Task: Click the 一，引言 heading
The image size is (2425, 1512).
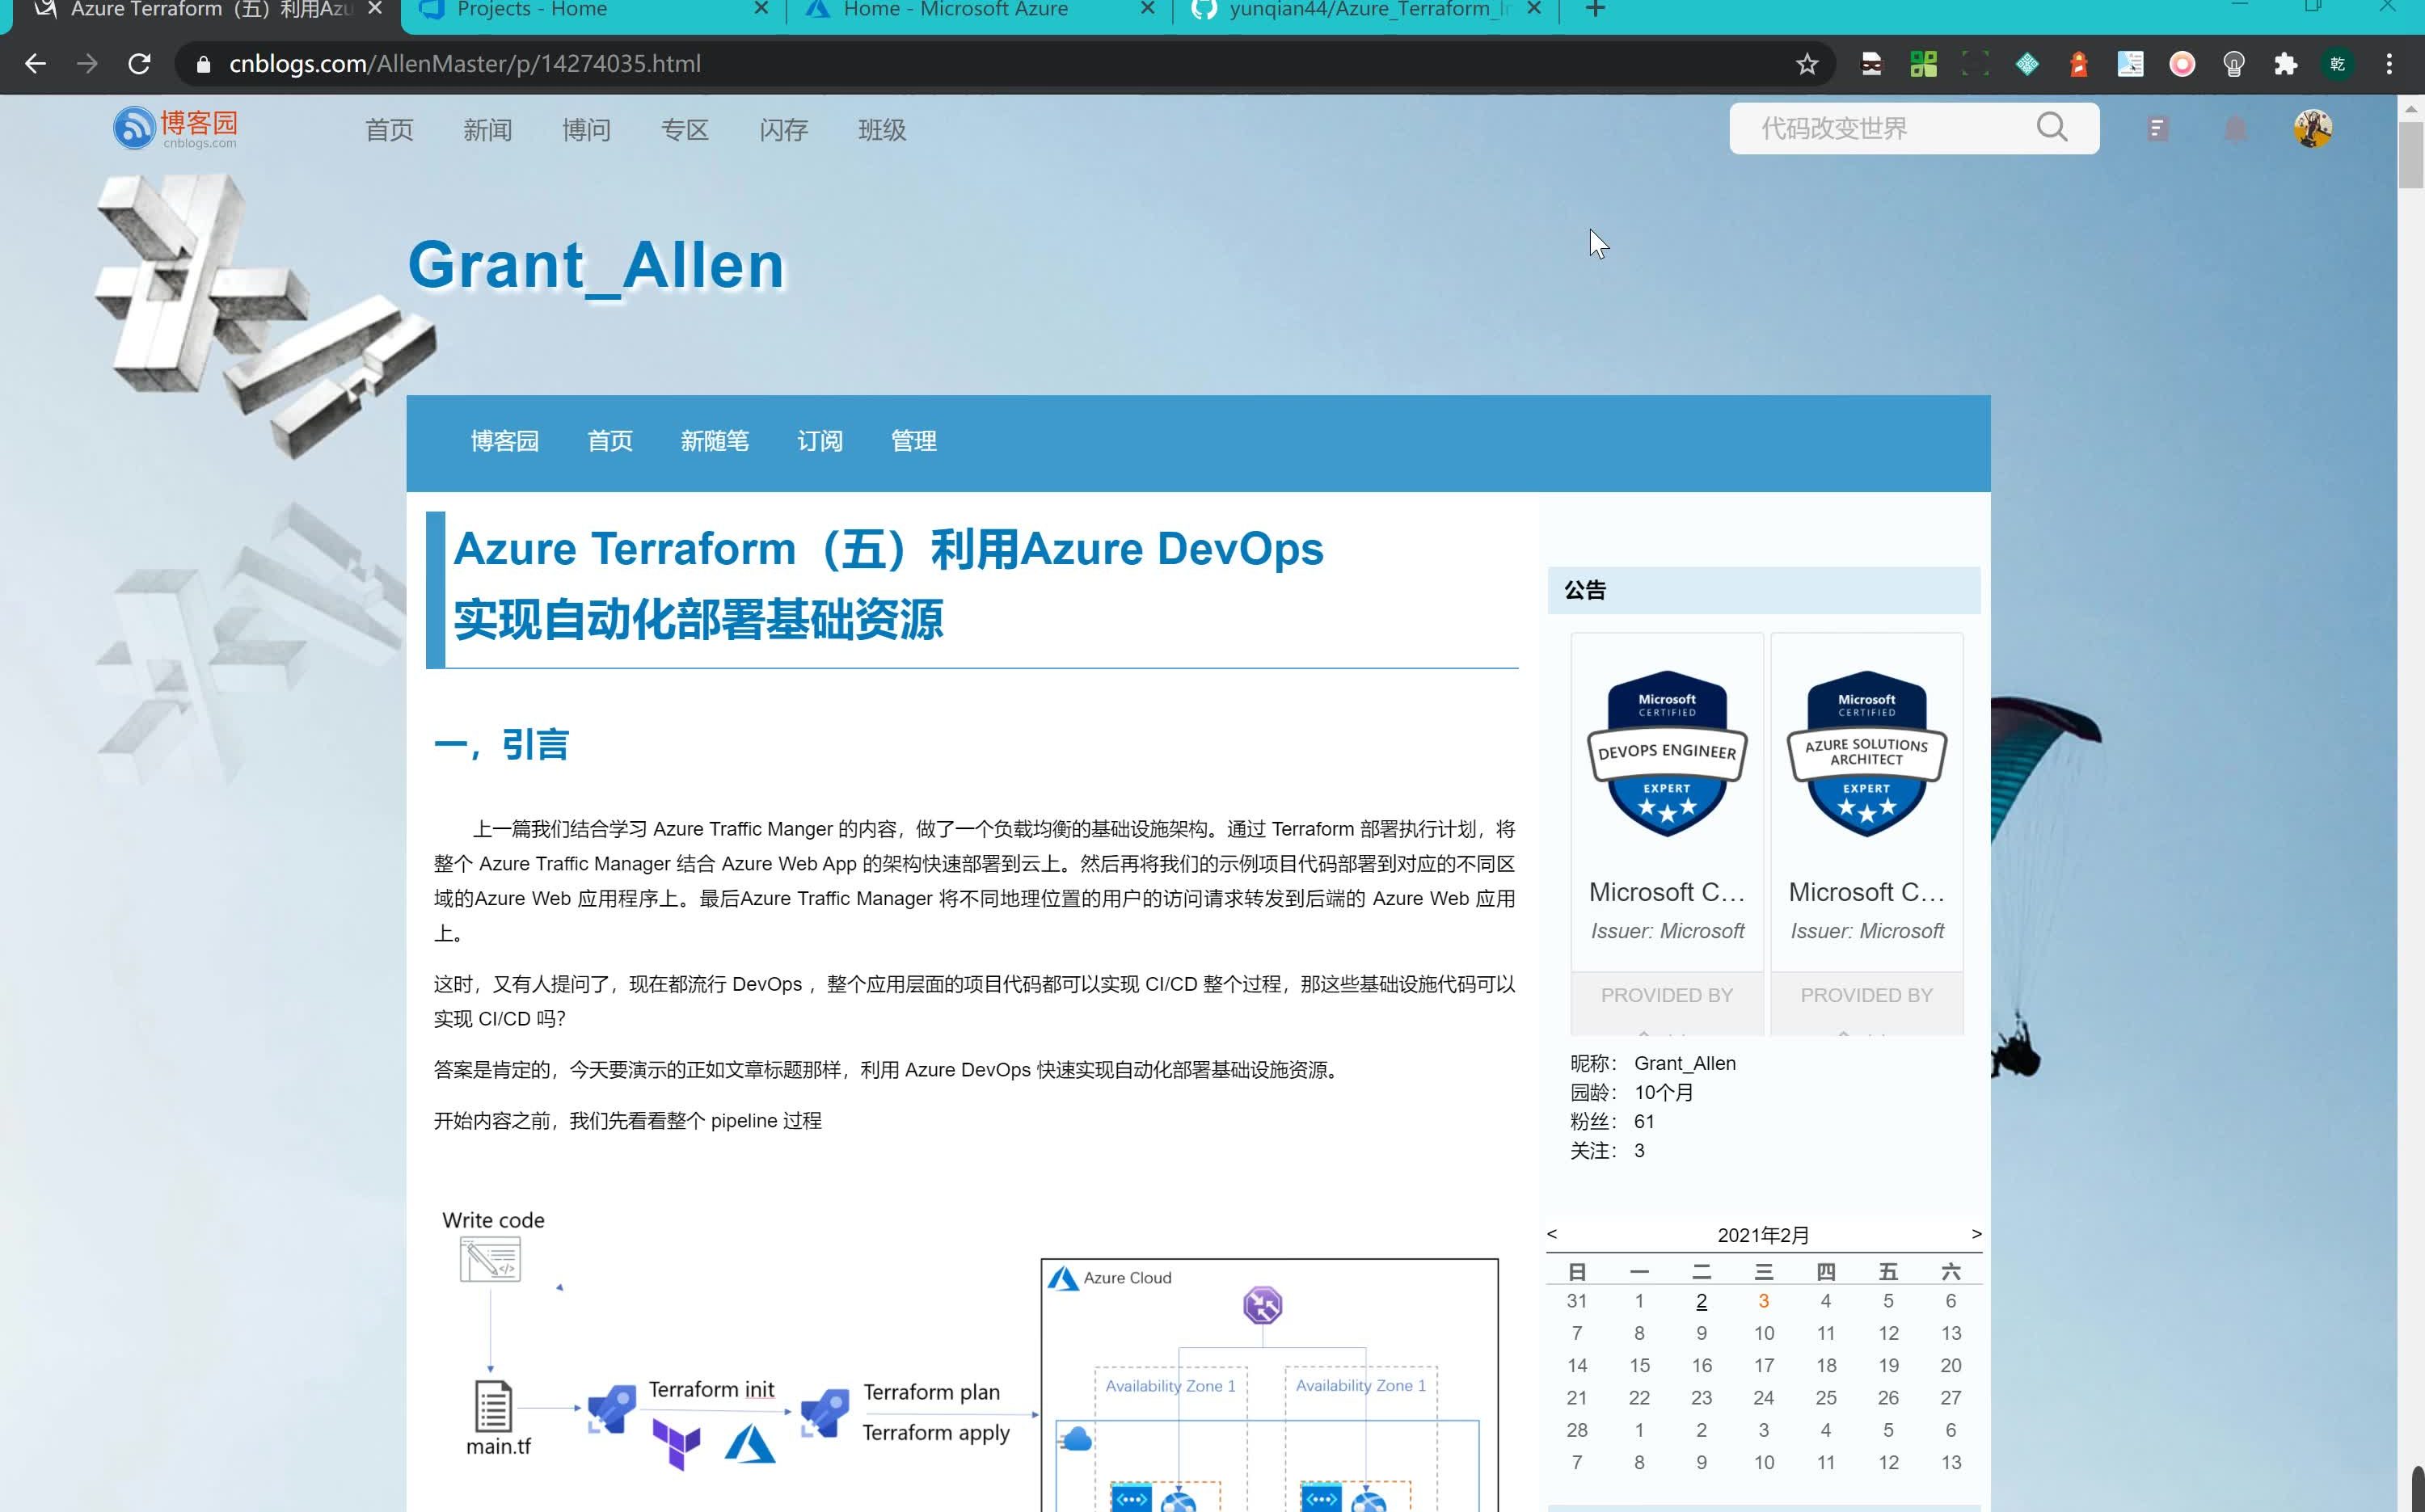Action: coord(501,744)
